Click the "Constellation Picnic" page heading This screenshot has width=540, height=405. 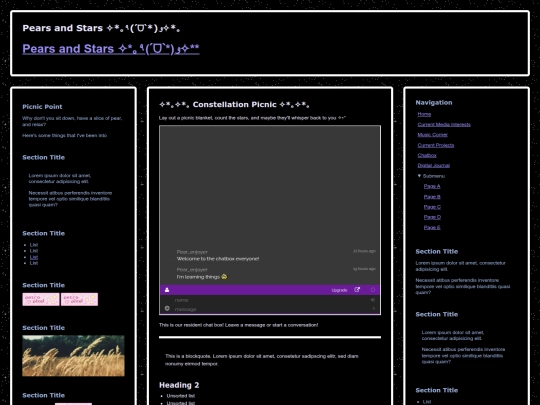(x=235, y=105)
